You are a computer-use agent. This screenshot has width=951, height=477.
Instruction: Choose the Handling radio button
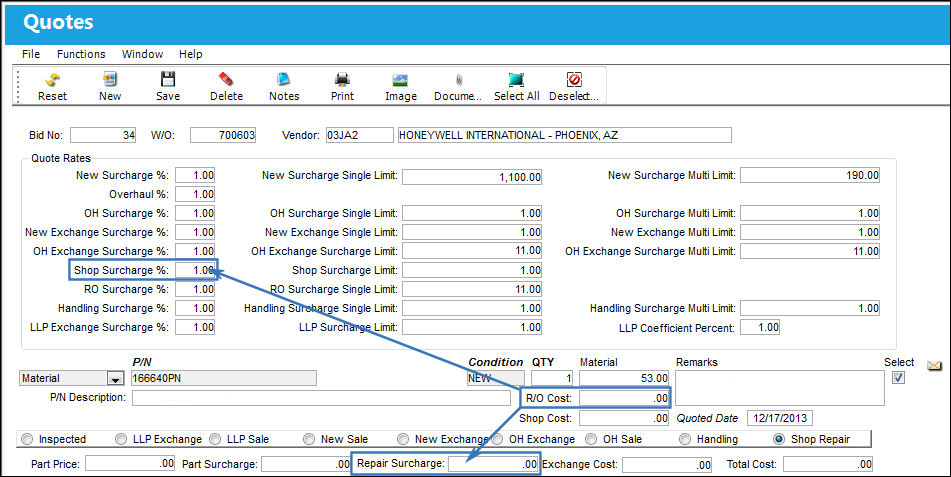pyautogui.click(x=685, y=439)
